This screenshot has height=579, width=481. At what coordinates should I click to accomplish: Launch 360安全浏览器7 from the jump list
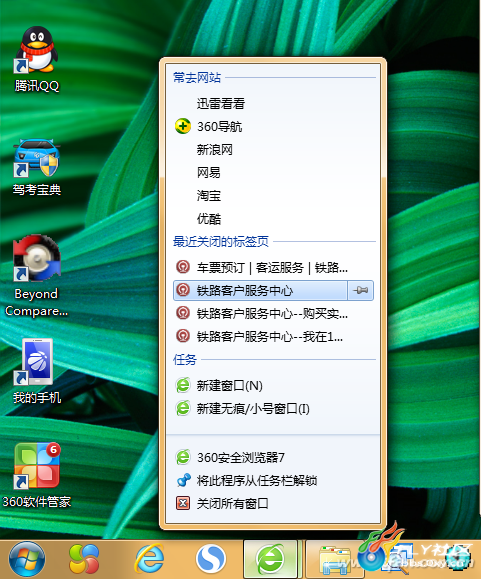(273, 458)
